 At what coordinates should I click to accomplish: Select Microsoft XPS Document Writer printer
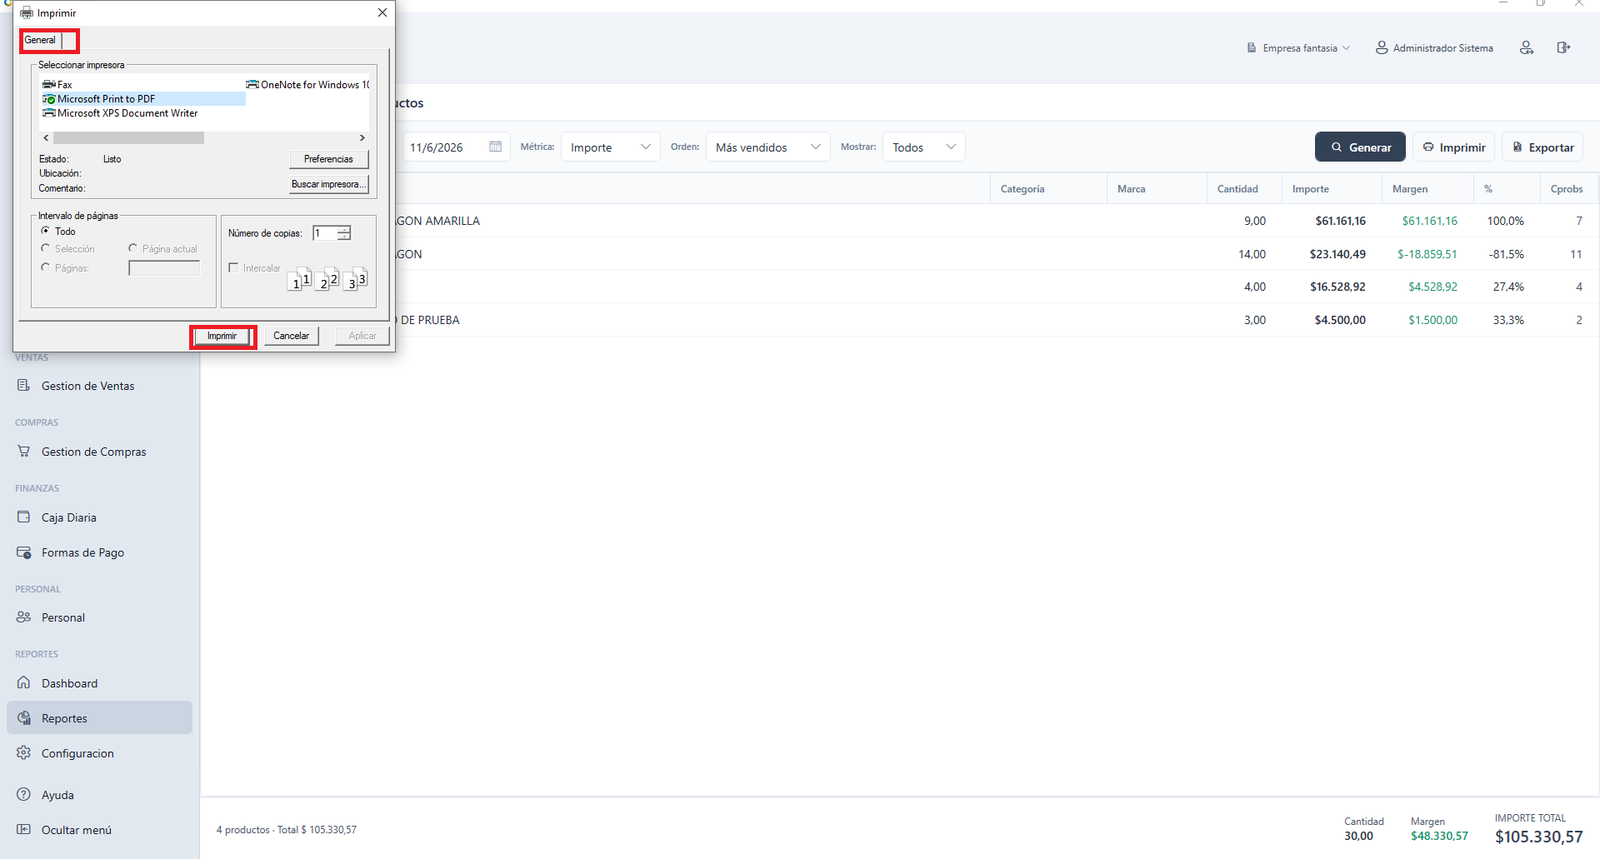pos(120,113)
